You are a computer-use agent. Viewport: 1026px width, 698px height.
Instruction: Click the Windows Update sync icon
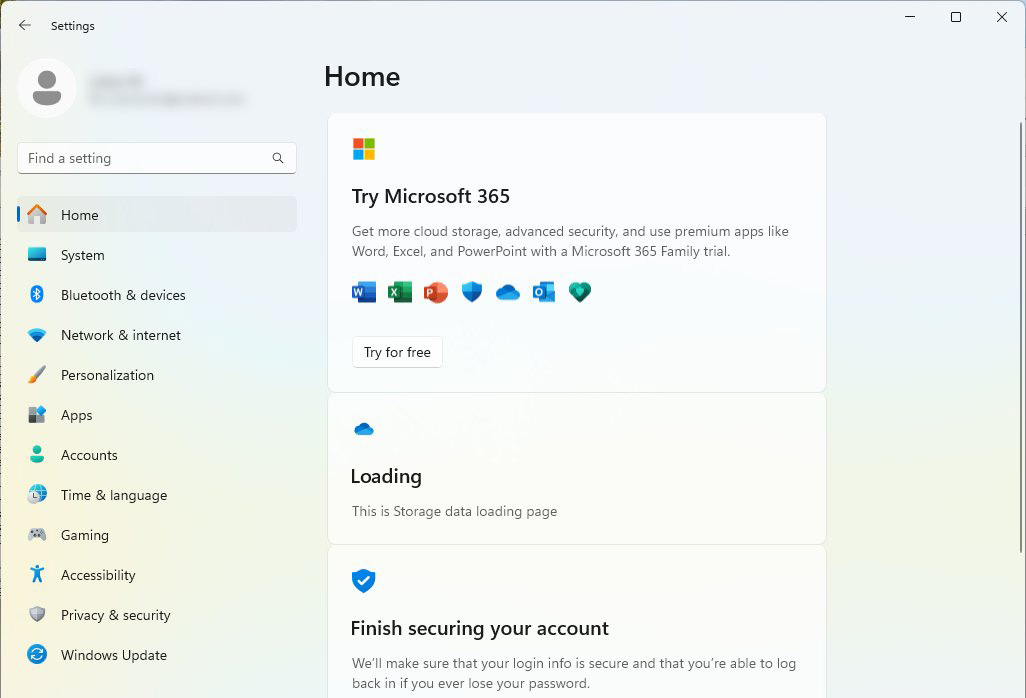[x=37, y=654]
